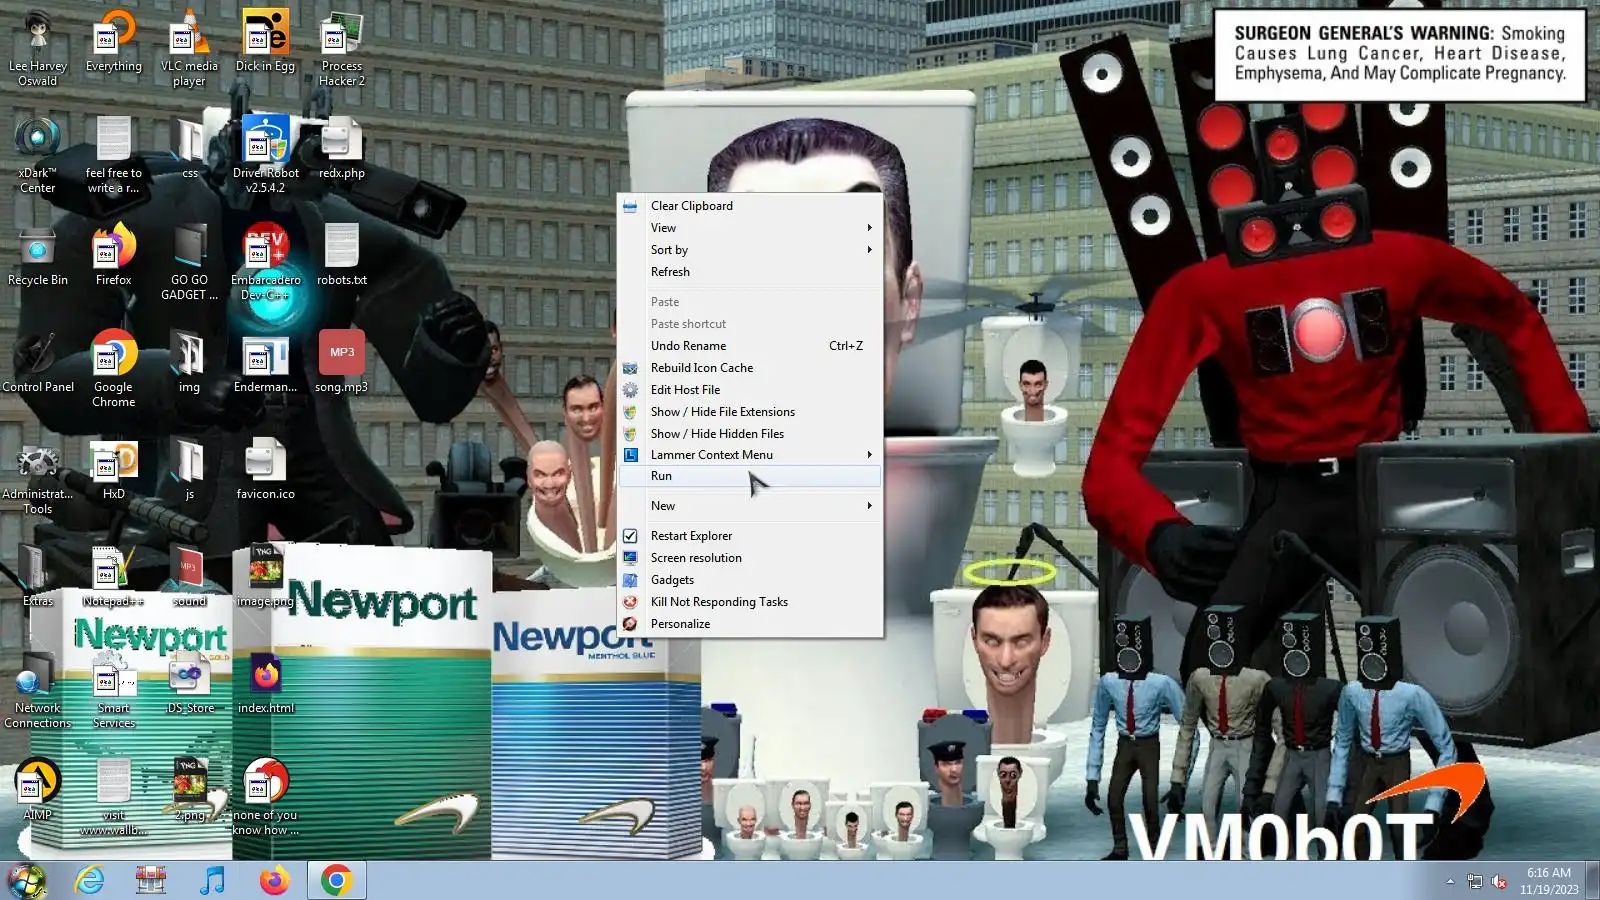1600x900 pixels.
Task: Select the song.mp3 file icon
Action: click(x=342, y=362)
